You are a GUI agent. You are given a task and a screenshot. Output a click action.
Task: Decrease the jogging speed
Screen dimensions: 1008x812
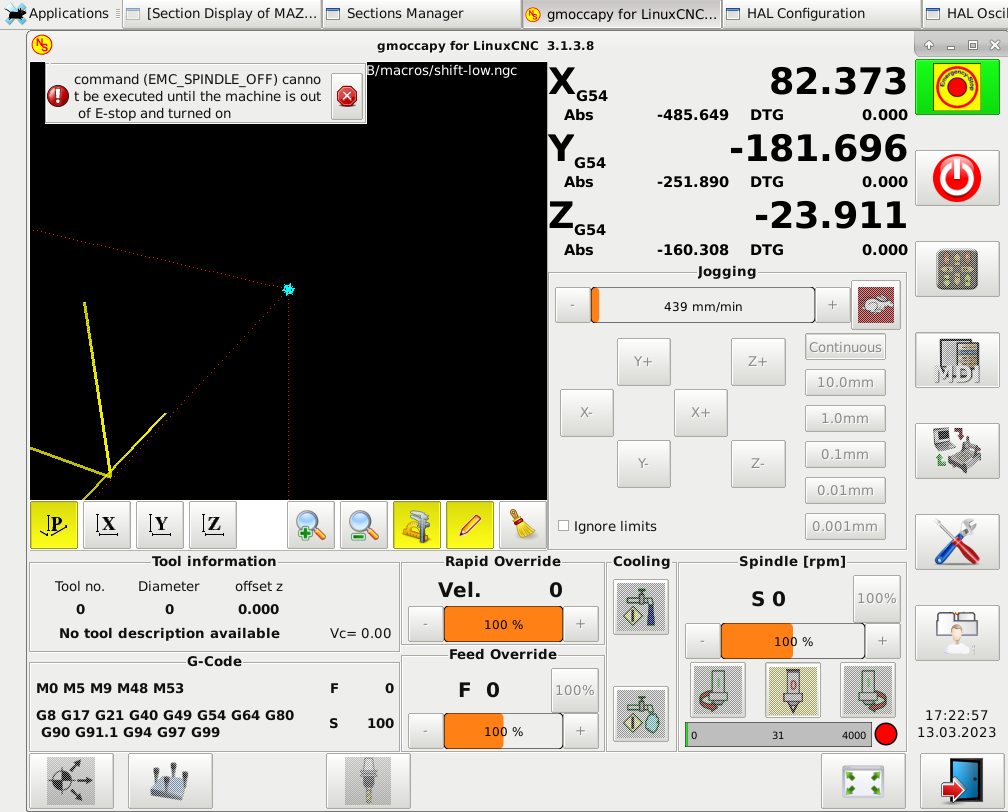coord(572,305)
